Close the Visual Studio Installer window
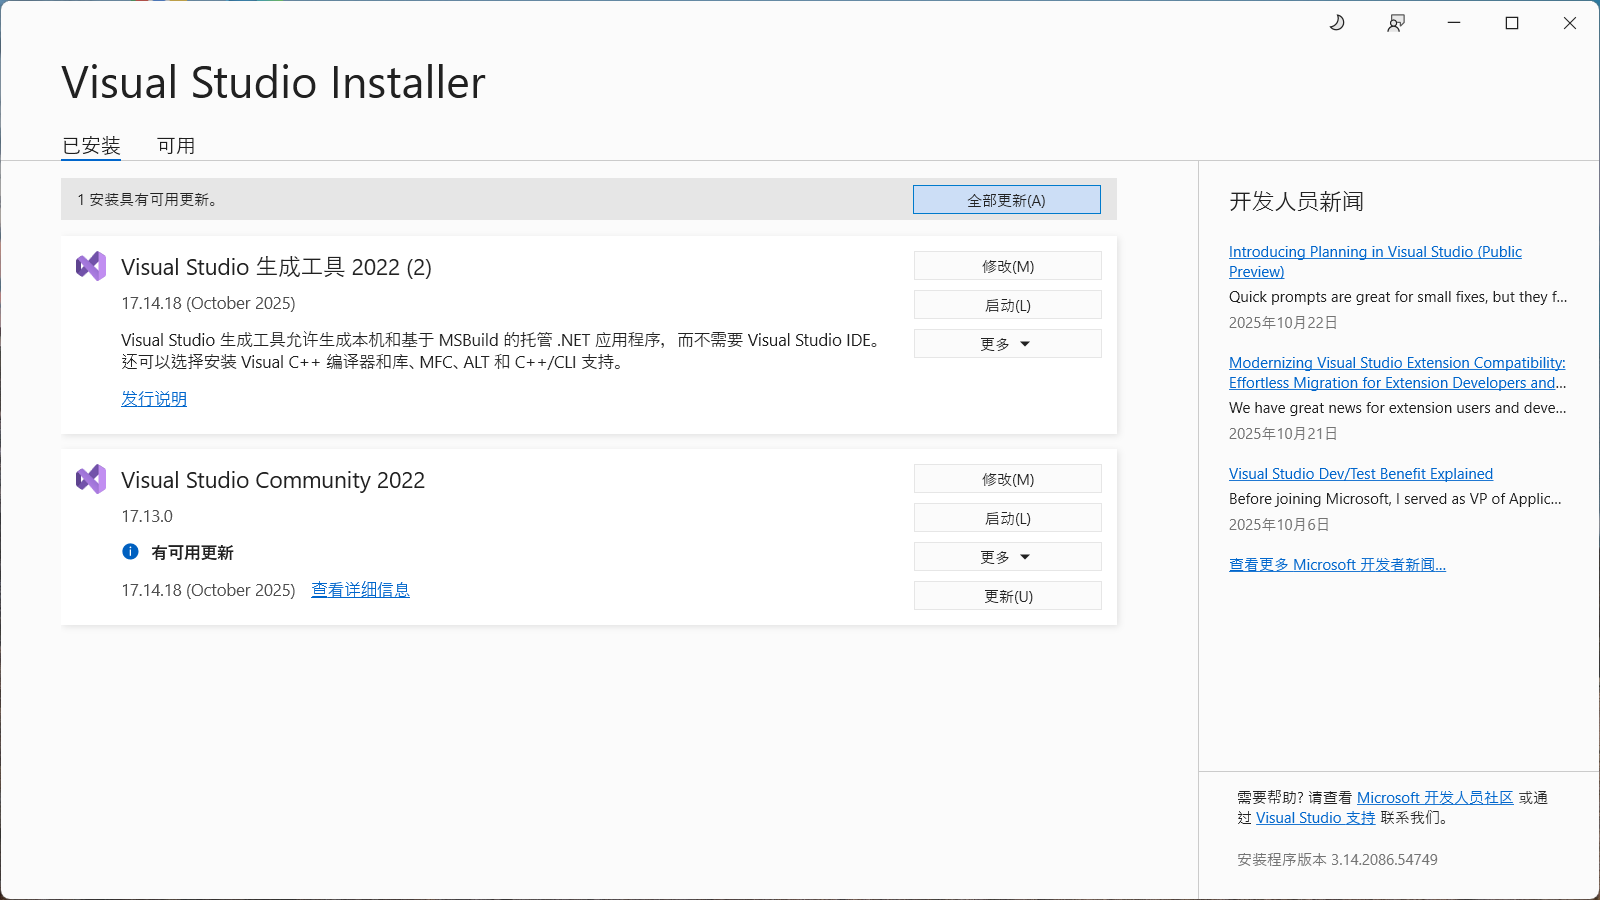1600x900 pixels. pos(1570,23)
